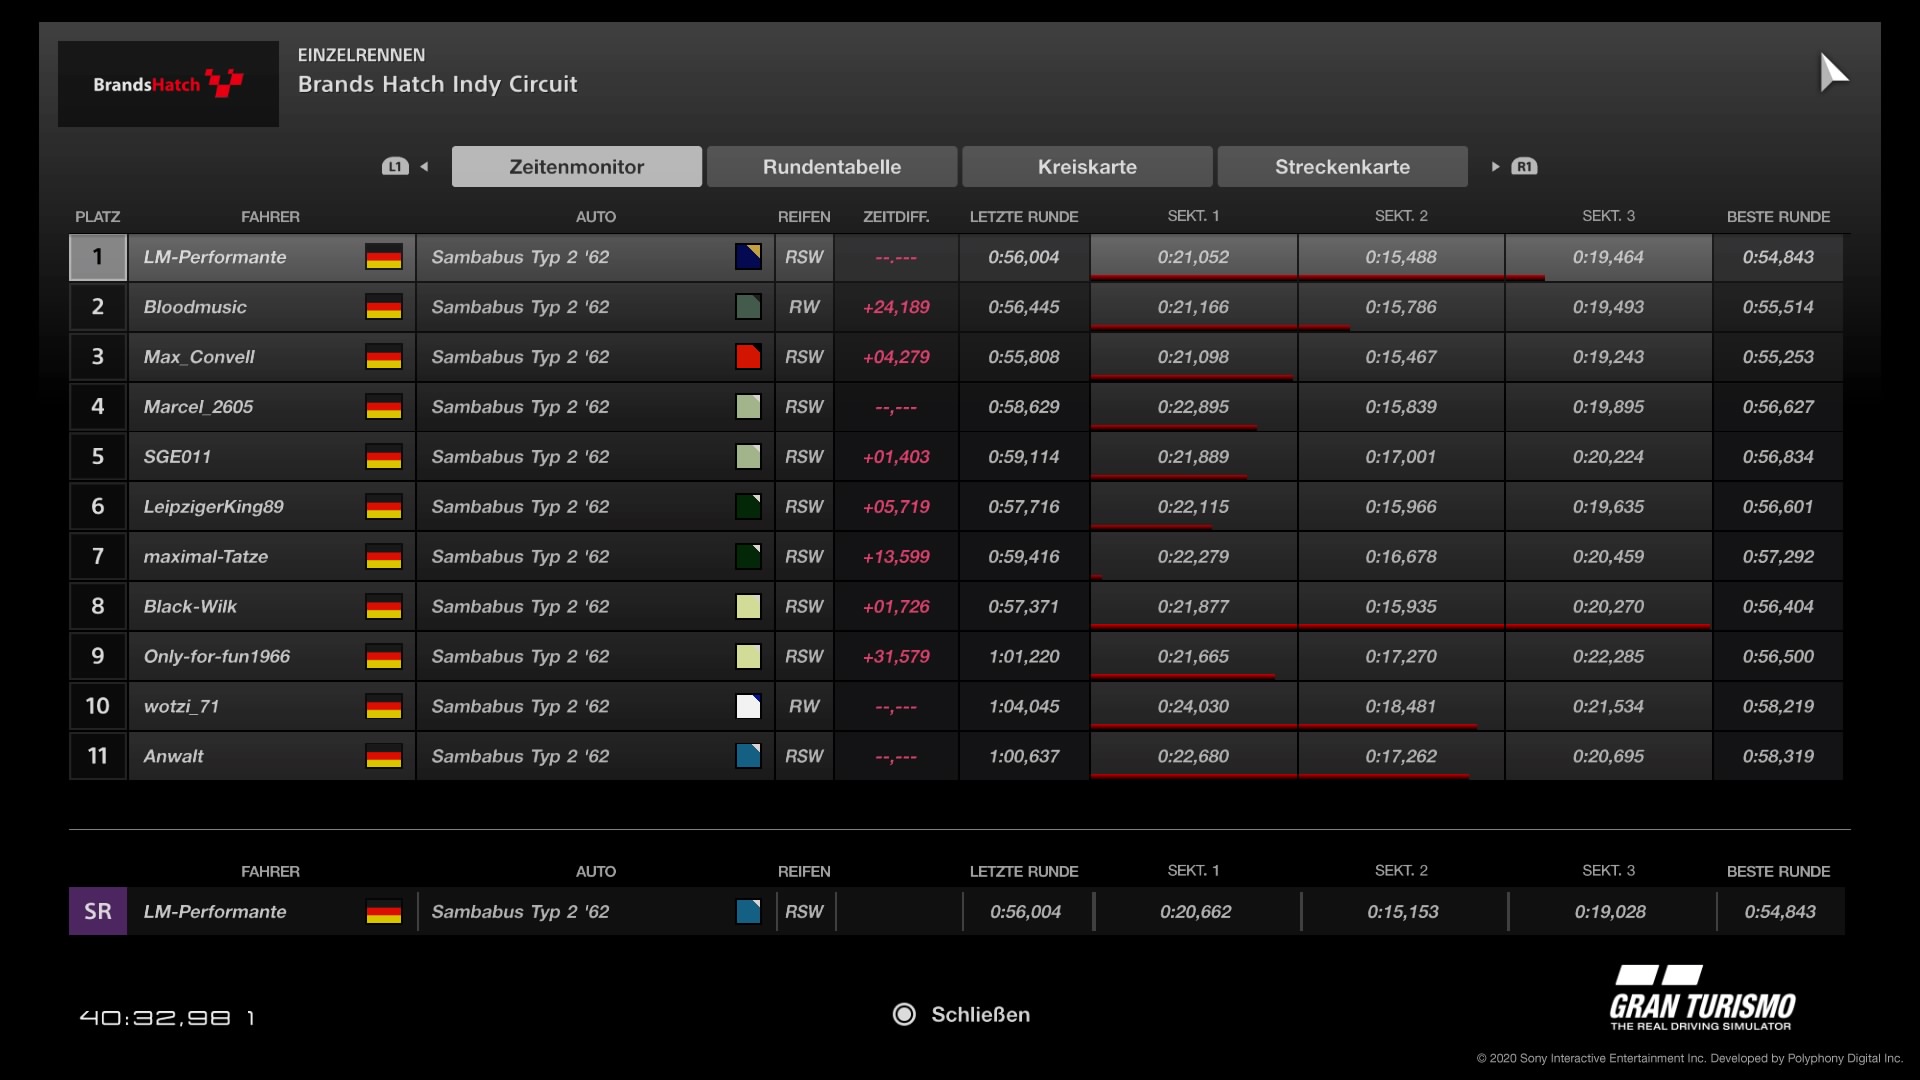Click wotzi_71's white car color swatch

point(748,707)
